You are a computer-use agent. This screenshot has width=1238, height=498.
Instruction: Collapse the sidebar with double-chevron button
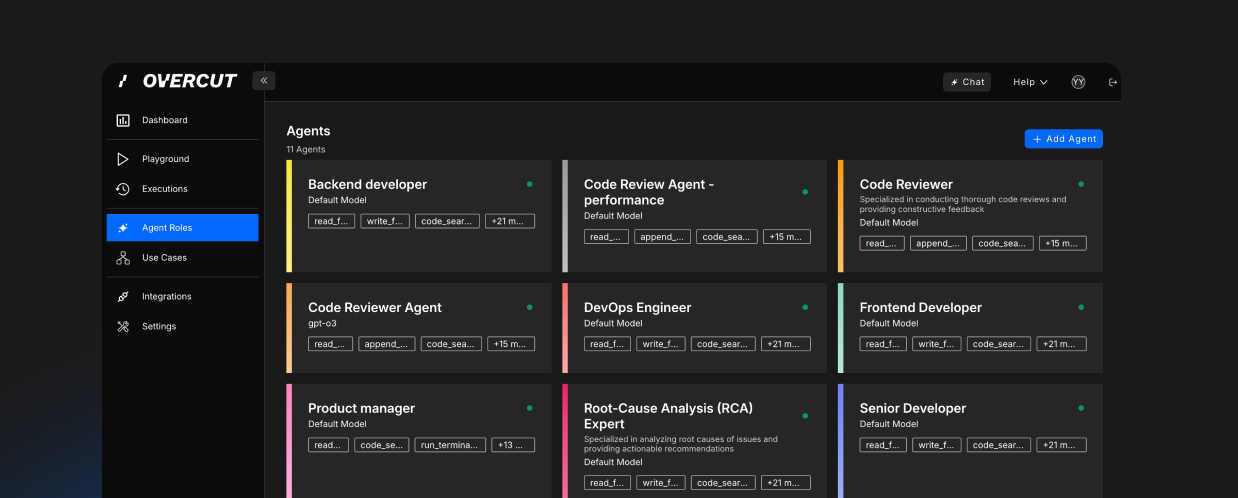click(264, 81)
